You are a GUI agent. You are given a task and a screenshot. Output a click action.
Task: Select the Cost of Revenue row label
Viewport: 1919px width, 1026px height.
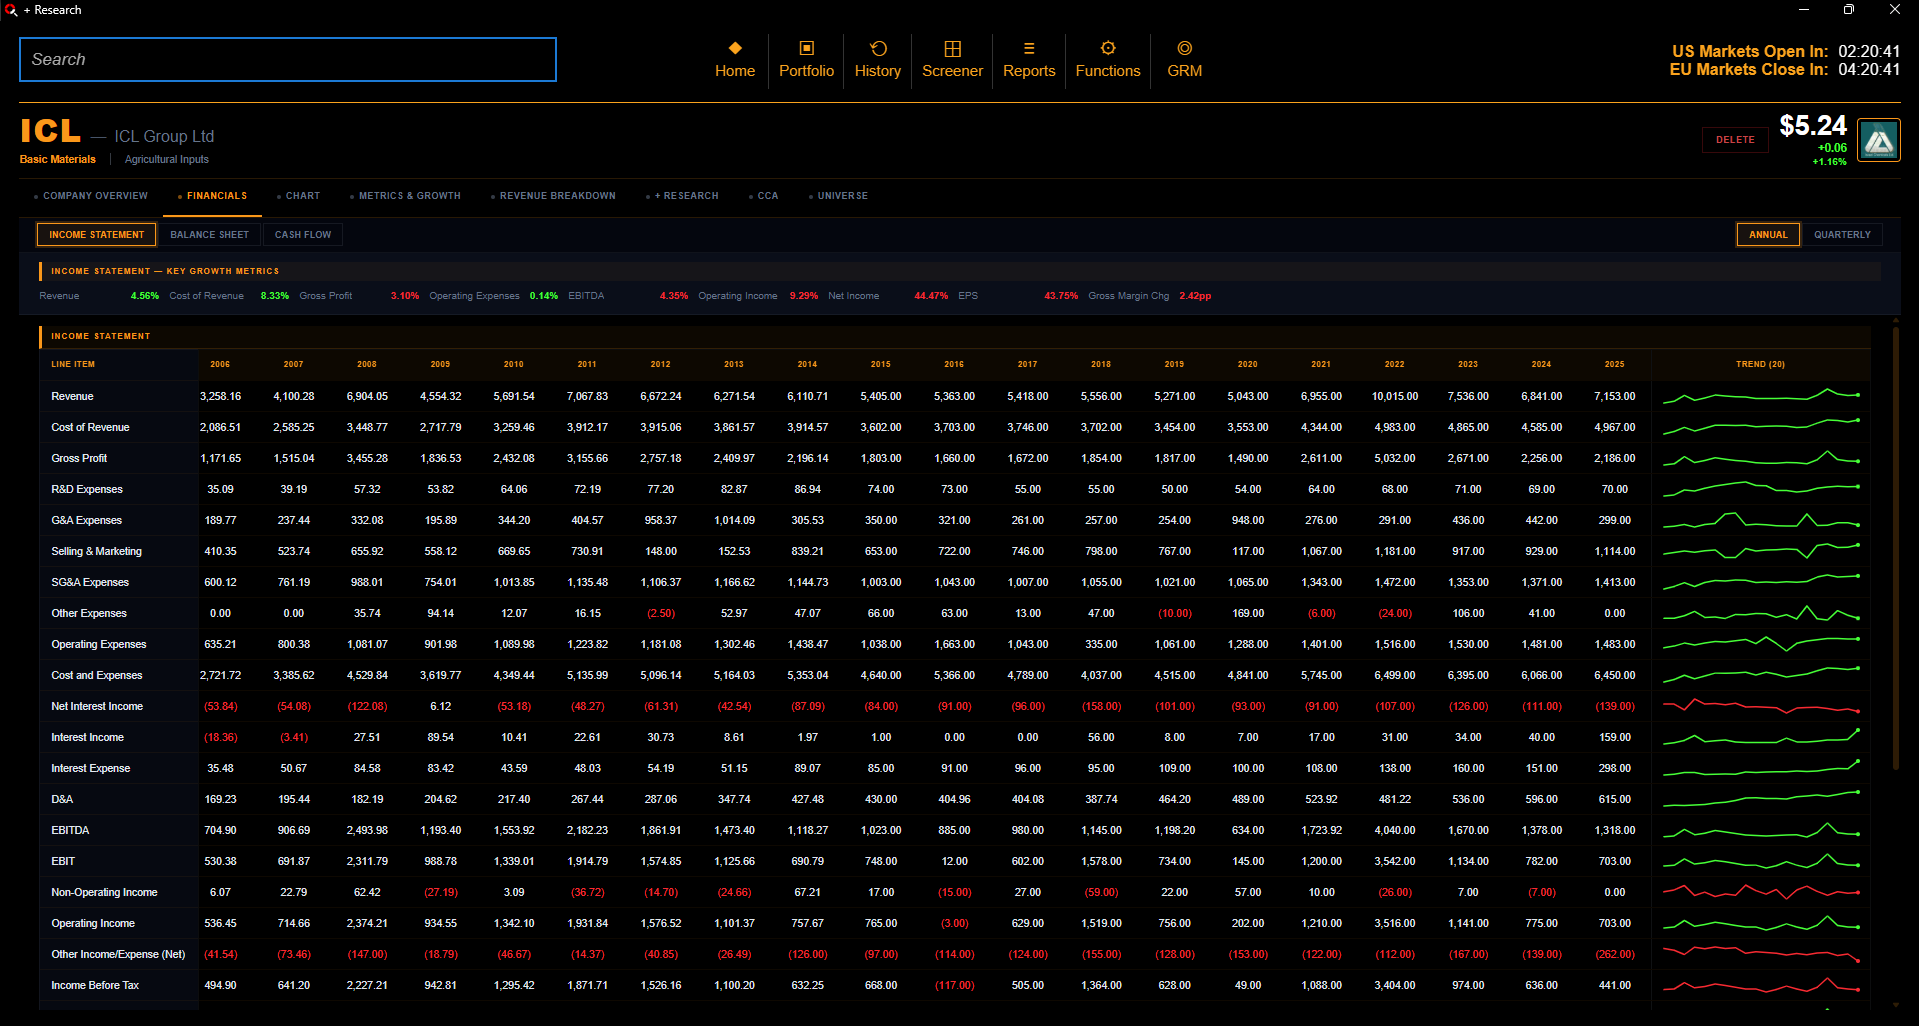tap(90, 428)
